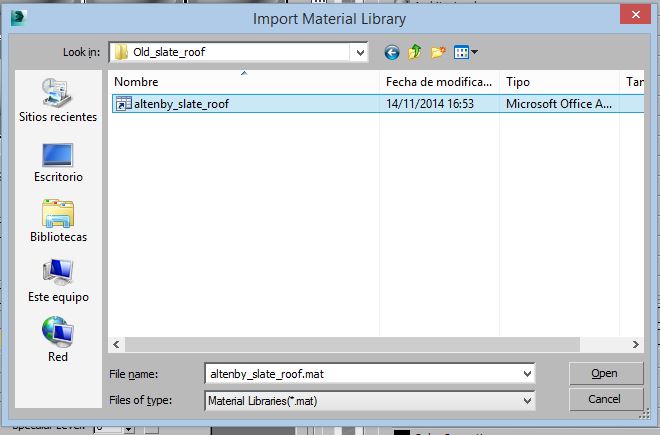Go up one folder level
Screen dimensions: 660x435
(414, 52)
